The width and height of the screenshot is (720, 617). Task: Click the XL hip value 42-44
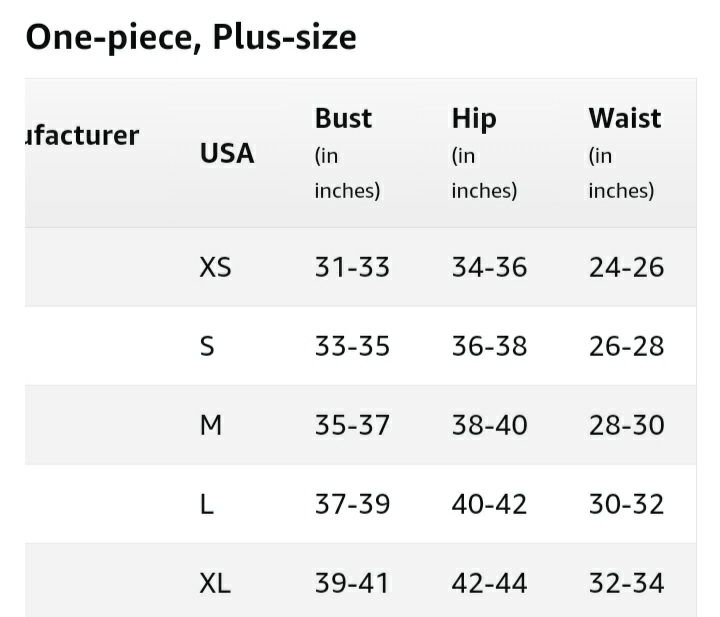click(489, 583)
